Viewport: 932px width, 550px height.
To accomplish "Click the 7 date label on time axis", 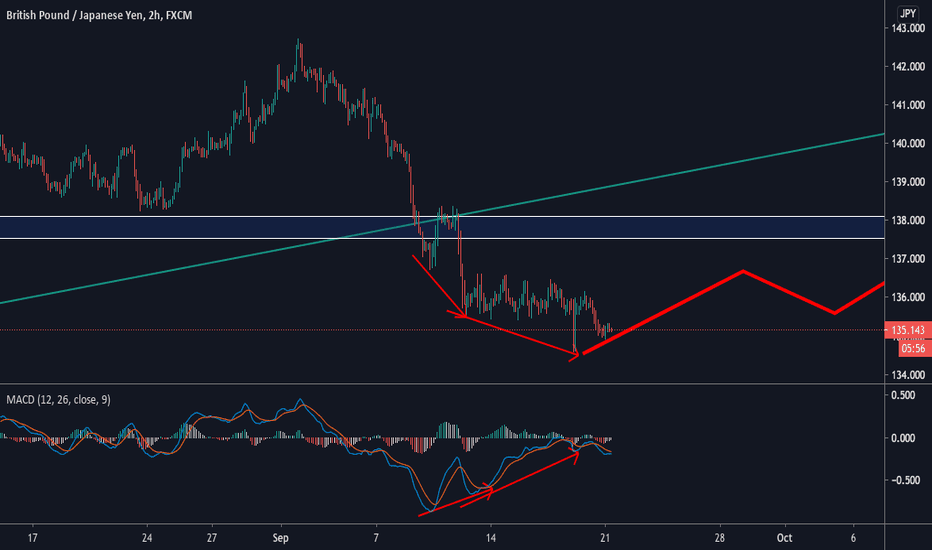I will point(376,538).
